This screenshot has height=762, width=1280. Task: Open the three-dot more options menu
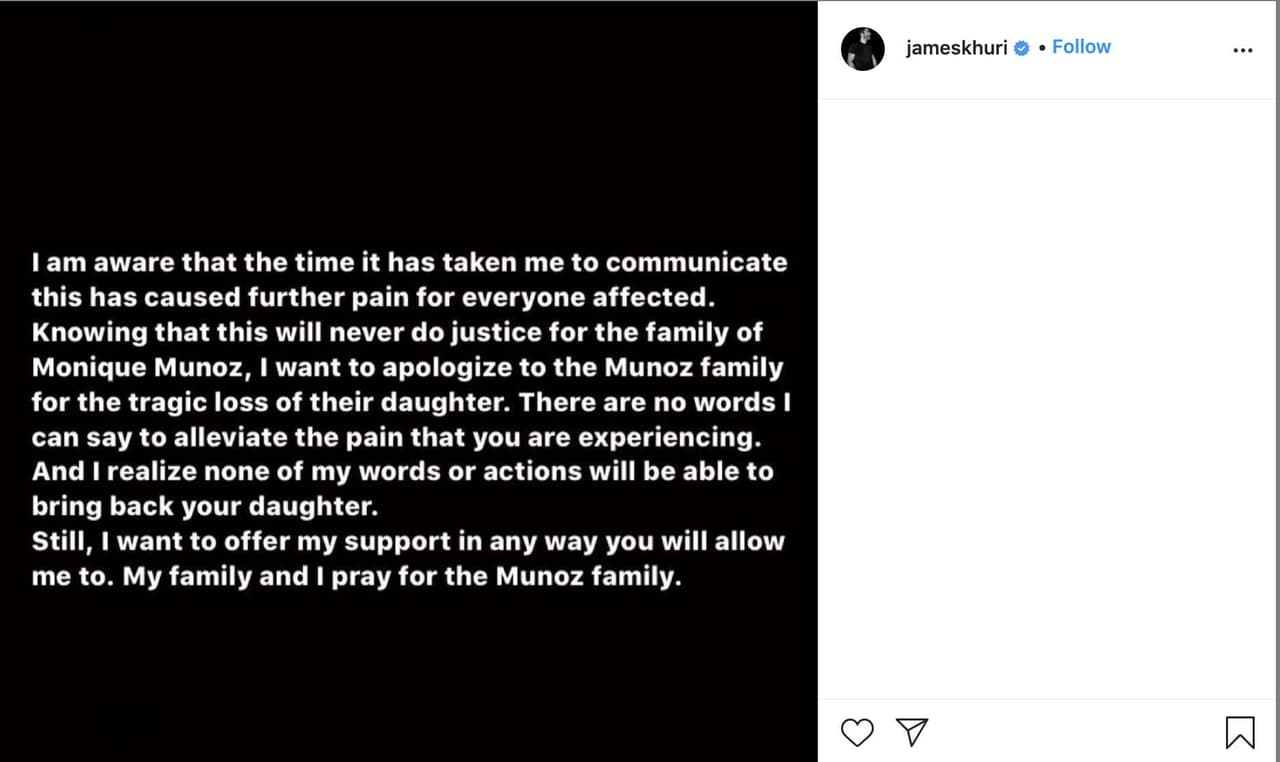[1242, 50]
